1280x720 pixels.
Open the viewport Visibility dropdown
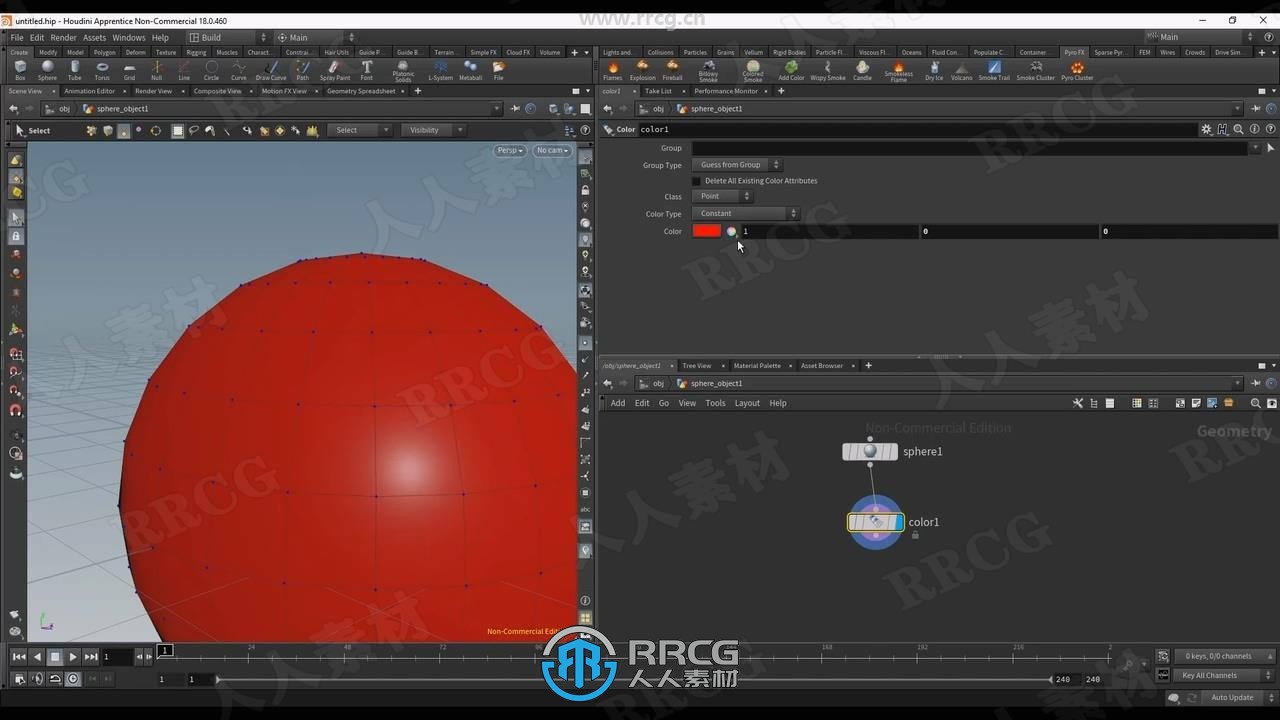pyautogui.click(x=433, y=130)
